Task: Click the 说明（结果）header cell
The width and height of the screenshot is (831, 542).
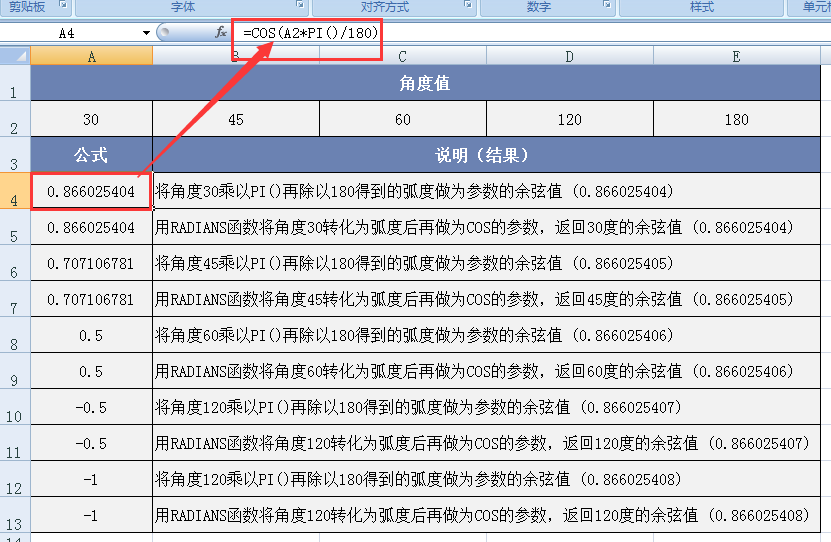Action: coord(487,155)
